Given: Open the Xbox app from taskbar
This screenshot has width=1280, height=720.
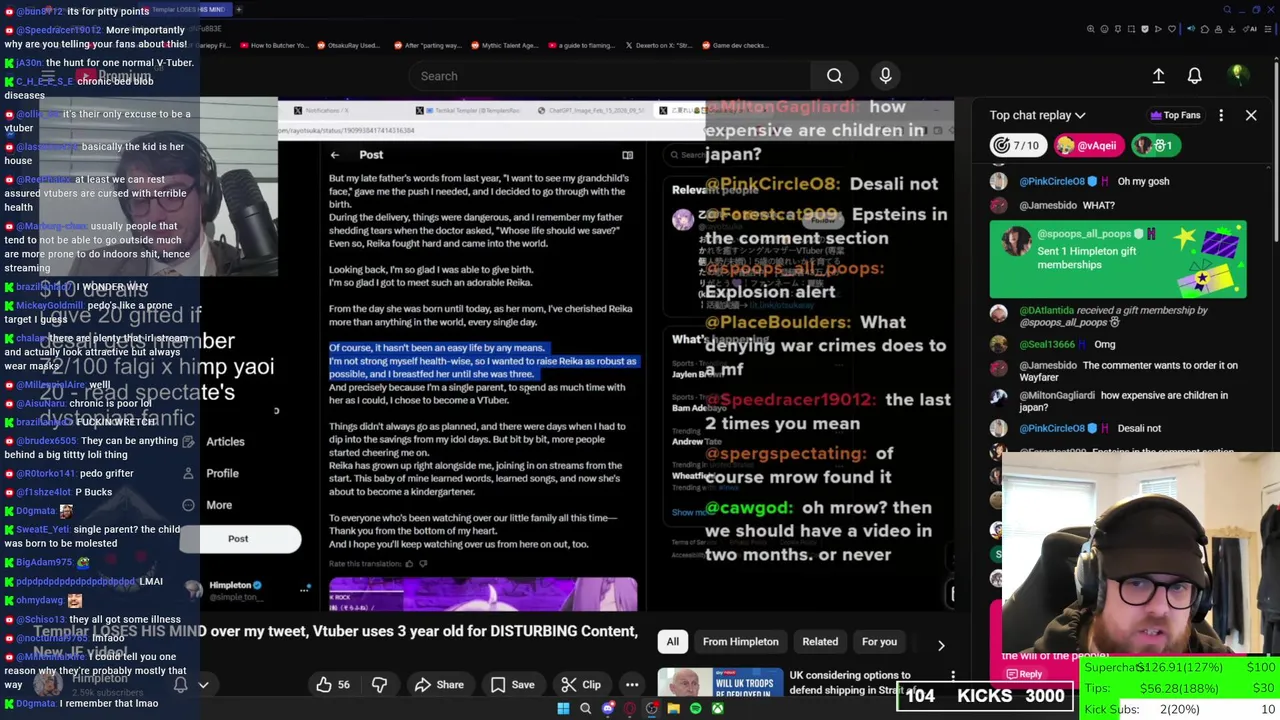Looking at the screenshot, I should point(717,709).
